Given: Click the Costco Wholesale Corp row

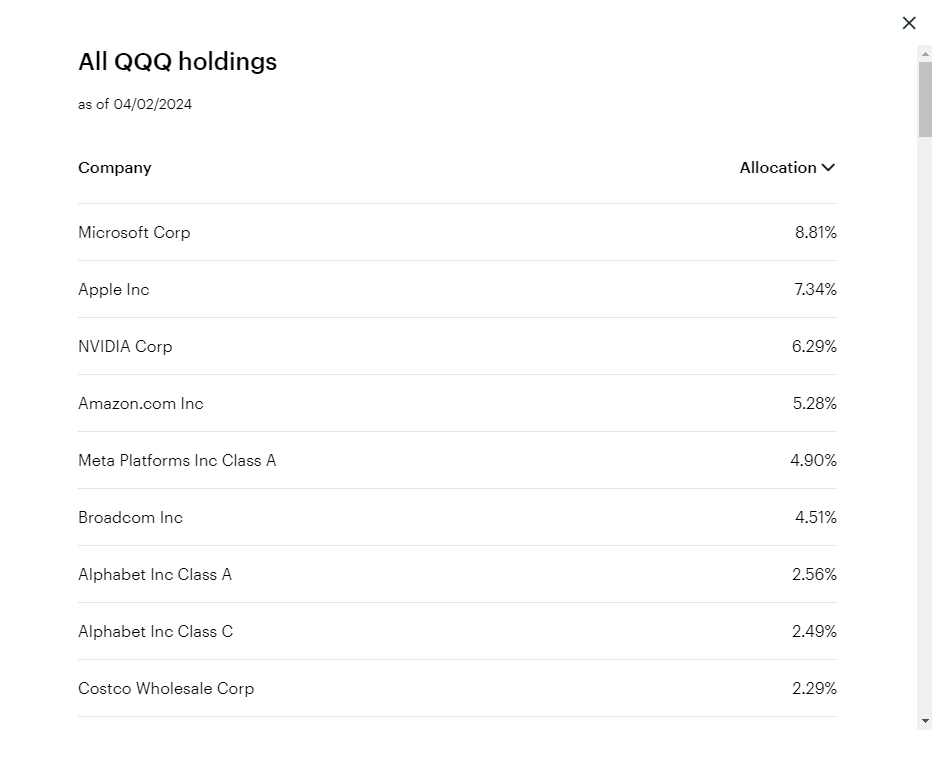Looking at the screenshot, I should 166,688.
